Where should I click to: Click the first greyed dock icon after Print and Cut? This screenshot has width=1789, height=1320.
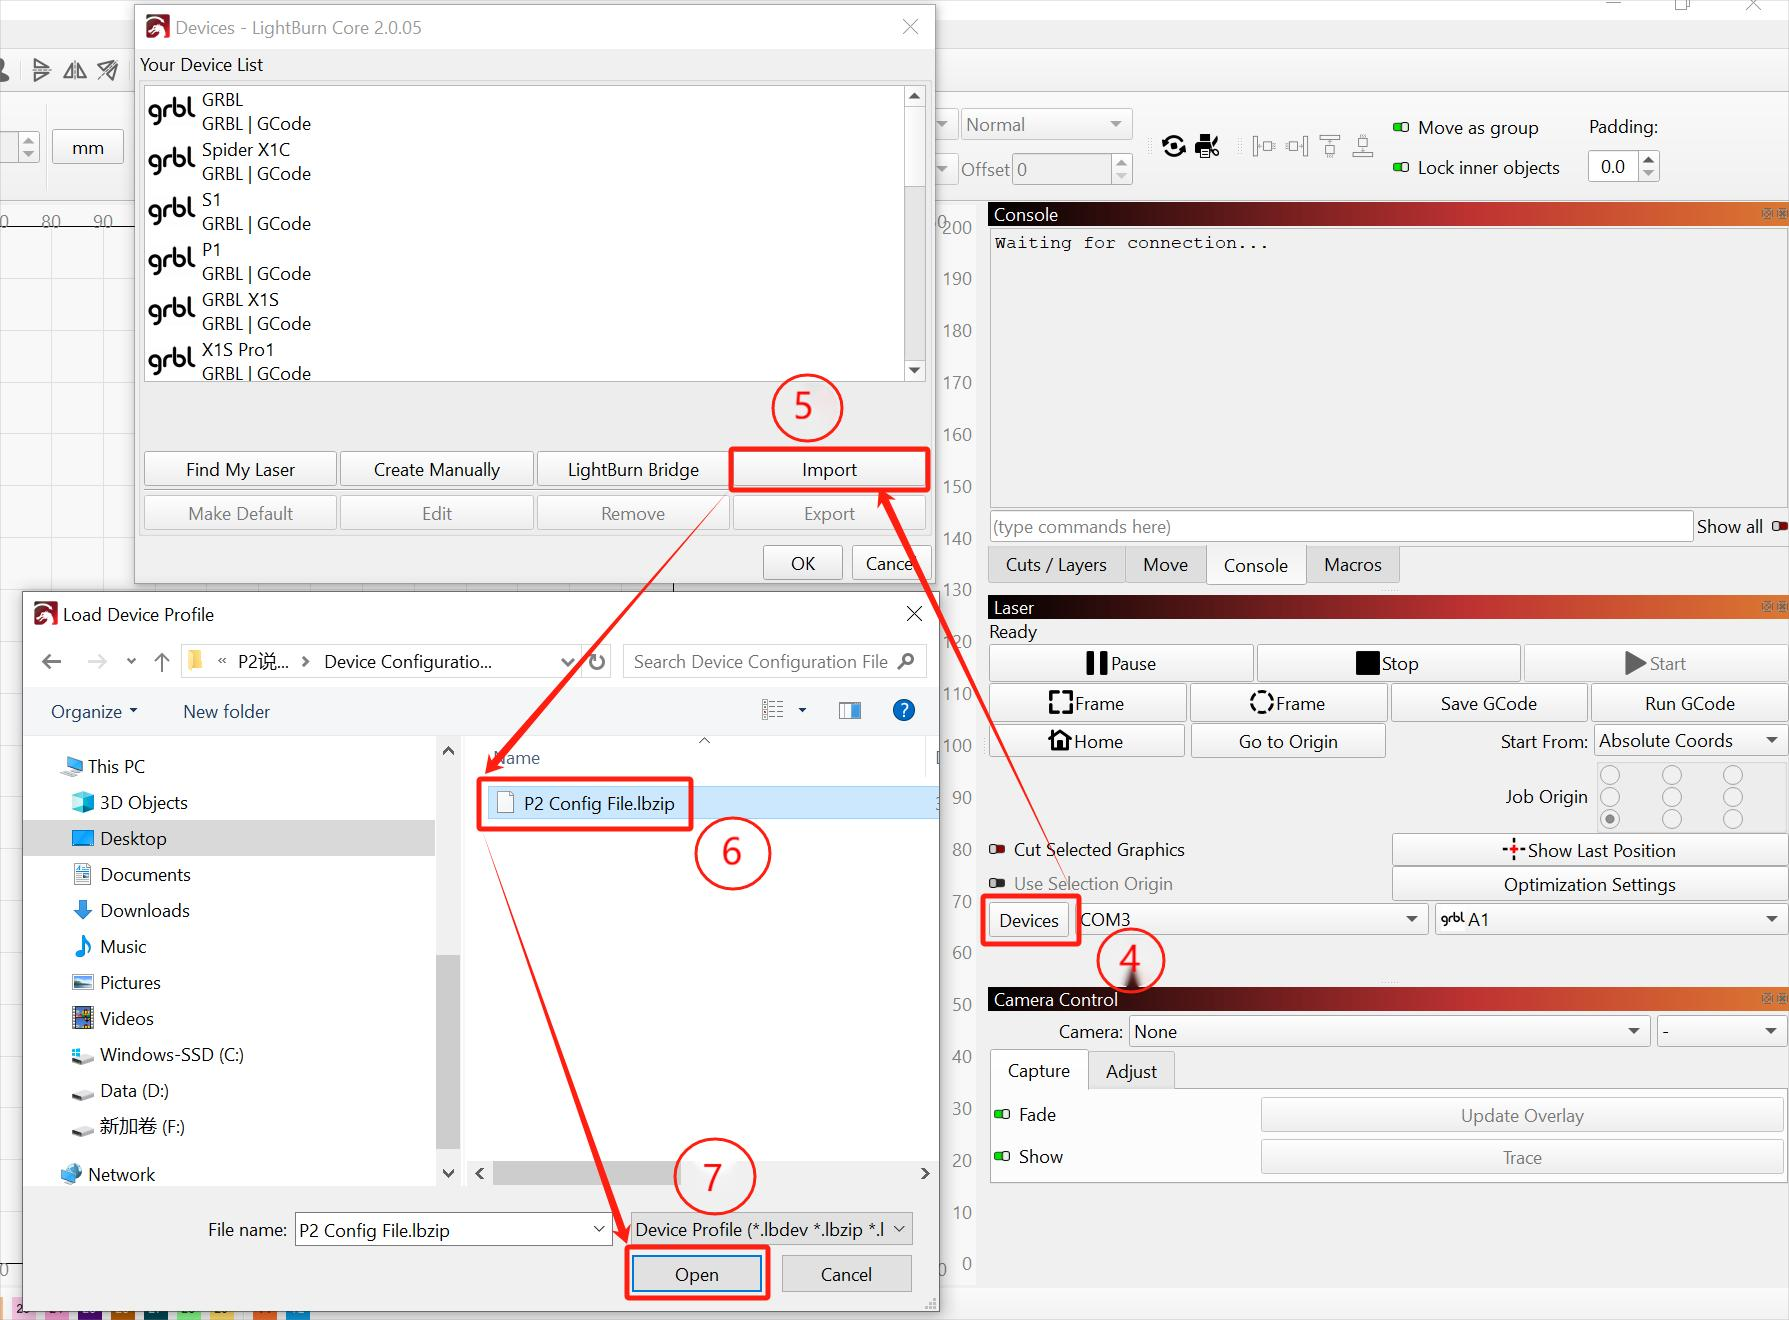click(x=1264, y=147)
